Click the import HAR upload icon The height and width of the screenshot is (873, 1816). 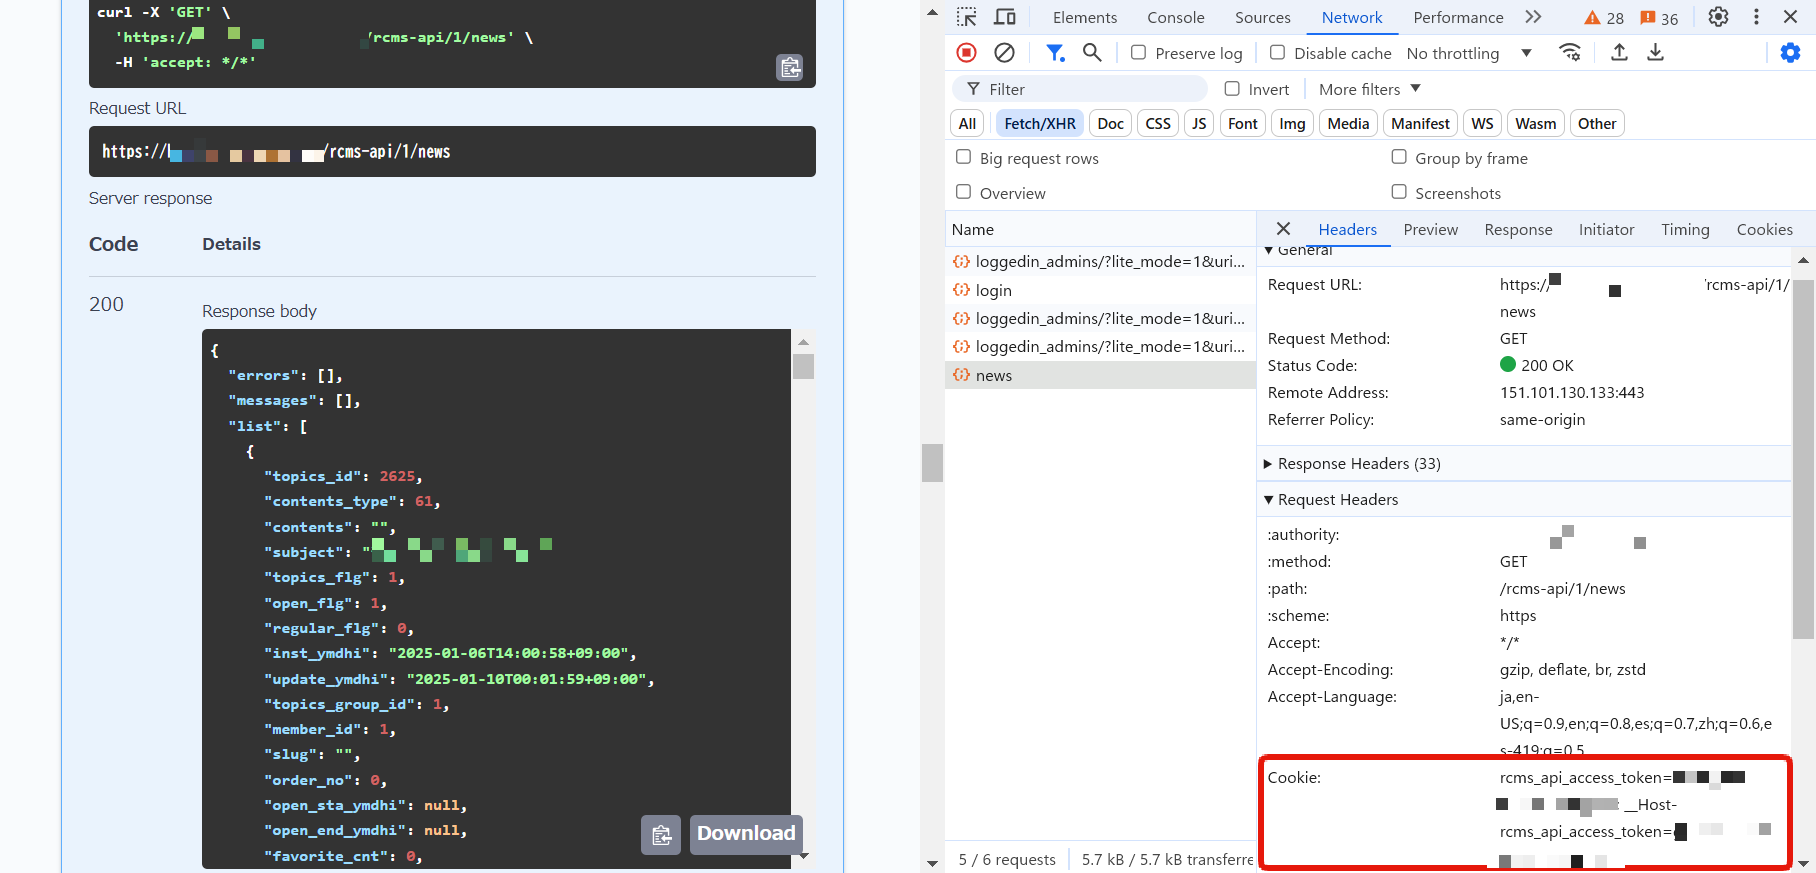pyautogui.click(x=1619, y=53)
